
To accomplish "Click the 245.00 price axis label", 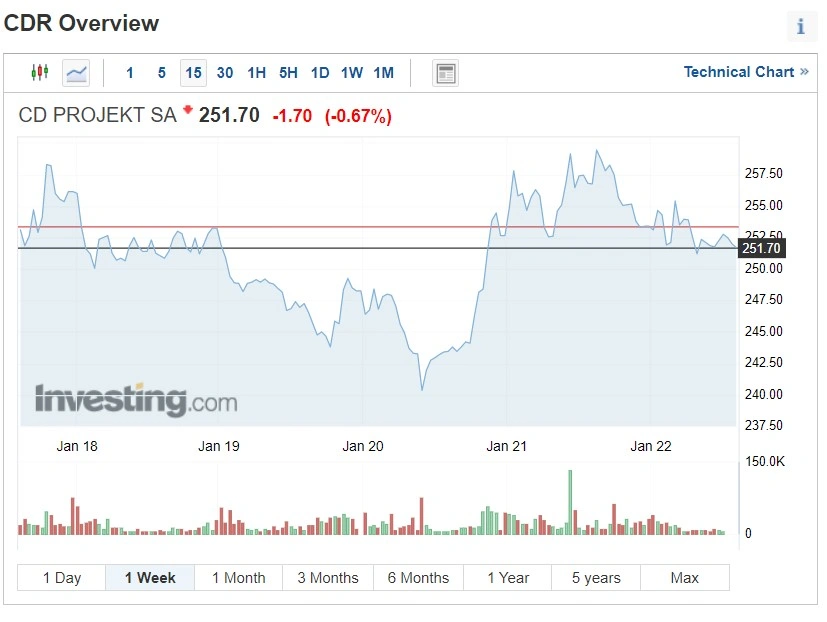I will coord(764,331).
